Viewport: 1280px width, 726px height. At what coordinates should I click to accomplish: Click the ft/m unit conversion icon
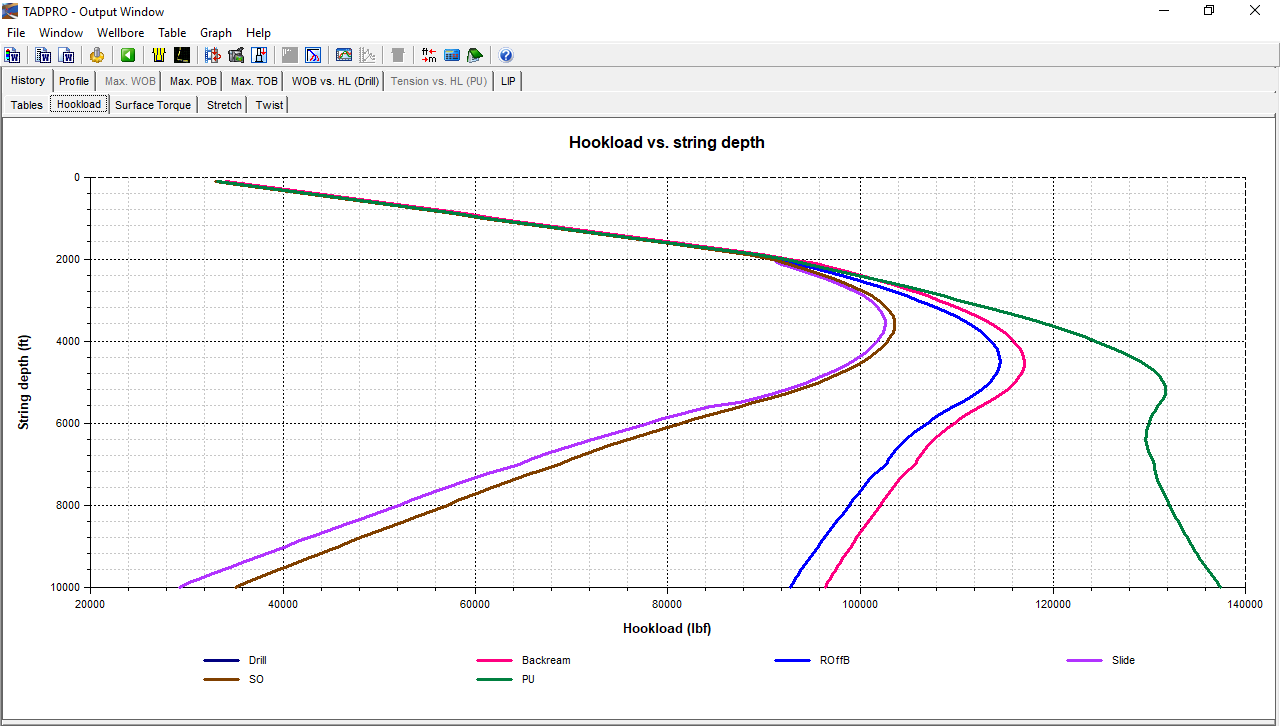pyautogui.click(x=429, y=55)
